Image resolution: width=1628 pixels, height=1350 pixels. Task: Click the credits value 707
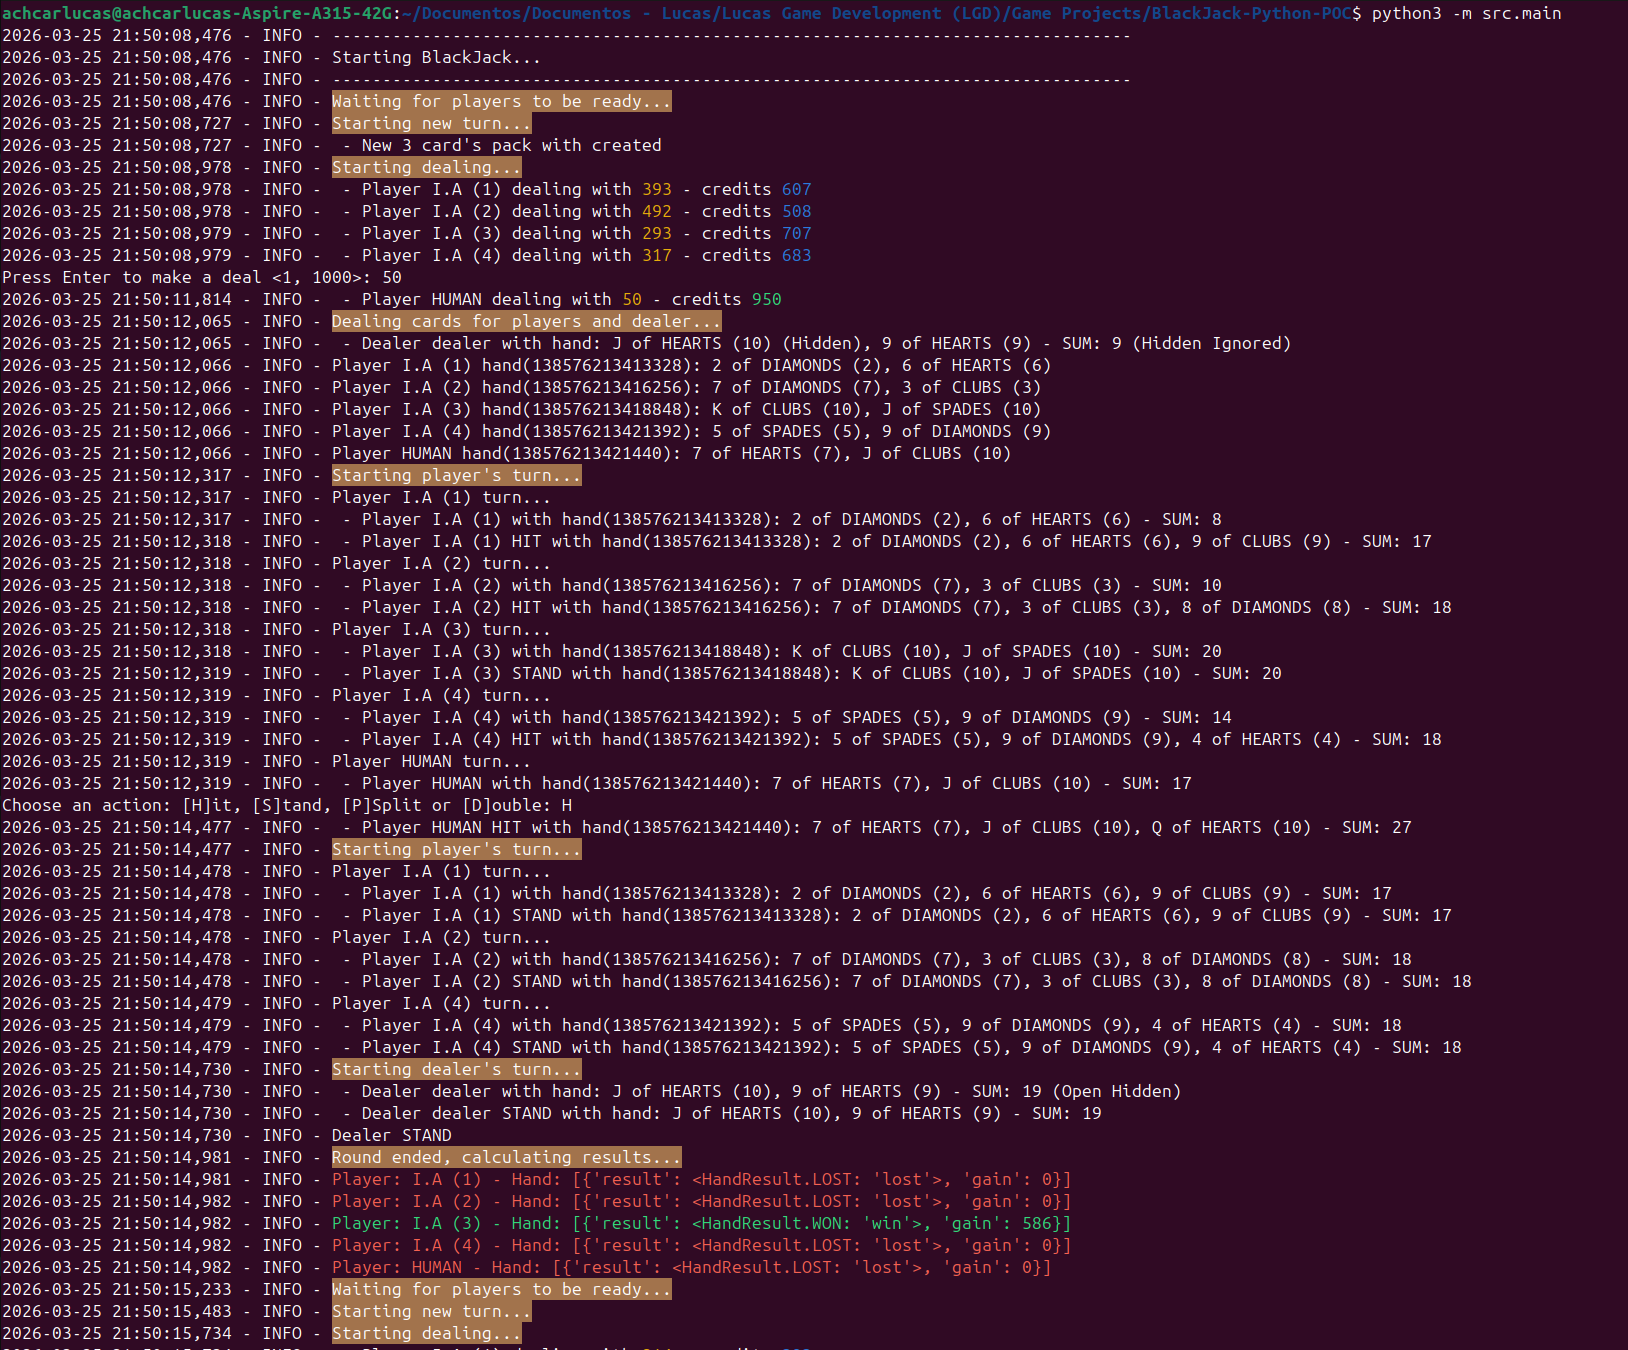(797, 233)
